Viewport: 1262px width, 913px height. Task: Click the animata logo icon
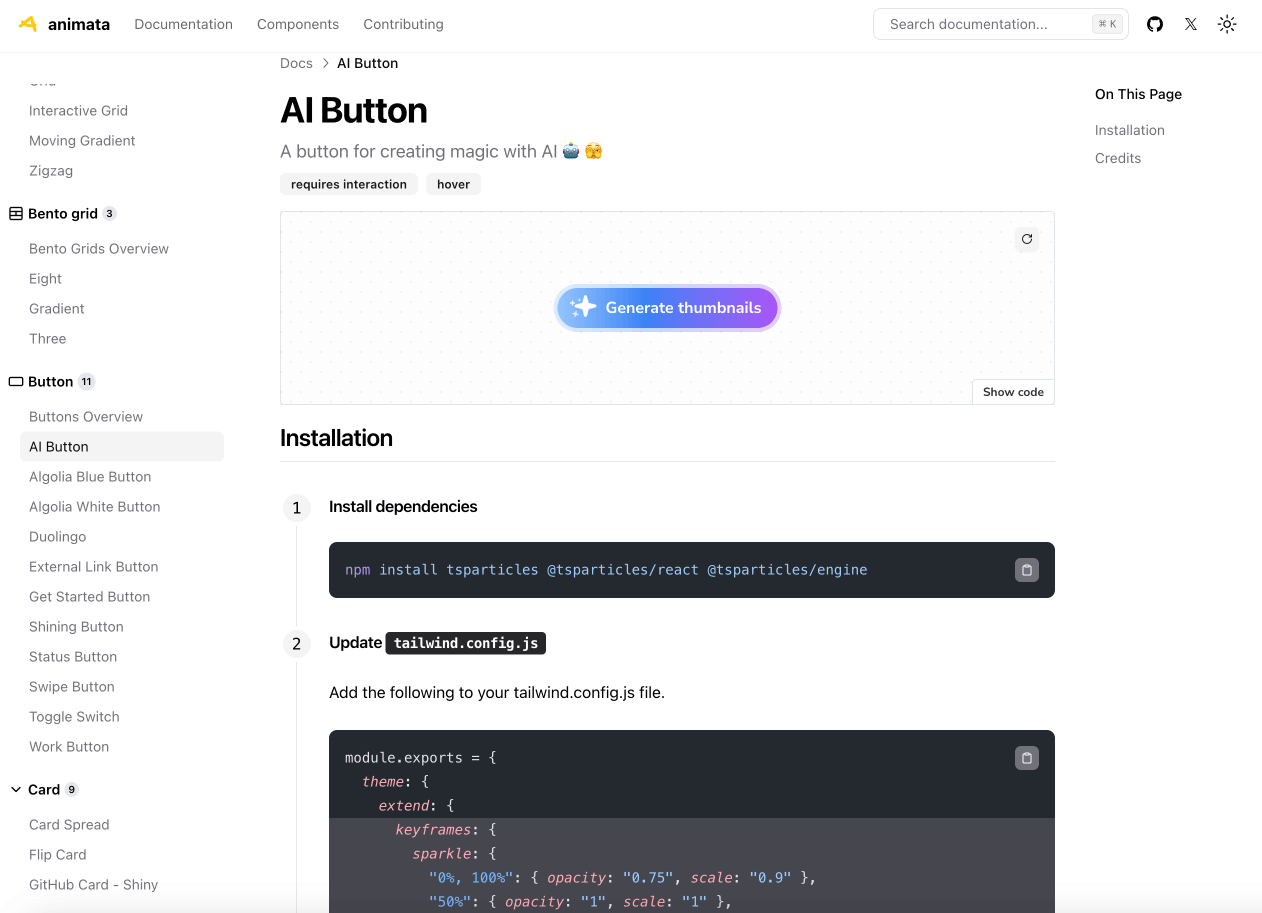coord(28,24)
